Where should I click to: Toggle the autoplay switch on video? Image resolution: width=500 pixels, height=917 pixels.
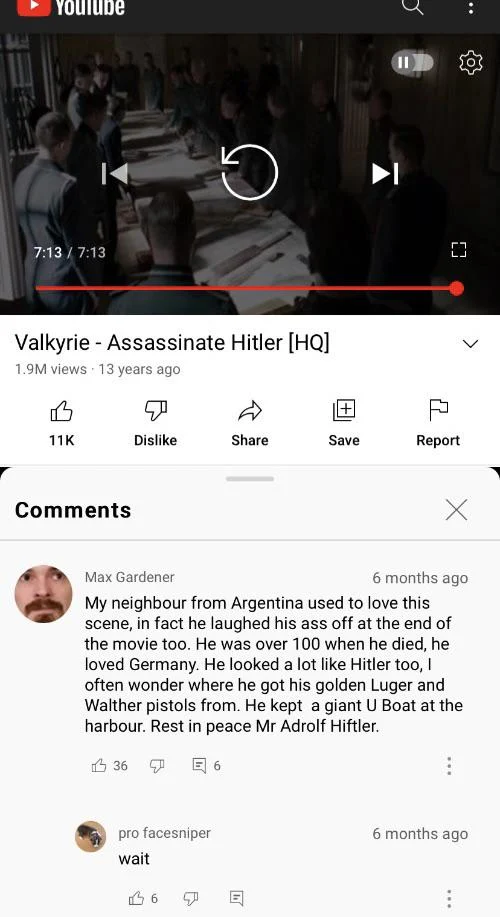413,63
